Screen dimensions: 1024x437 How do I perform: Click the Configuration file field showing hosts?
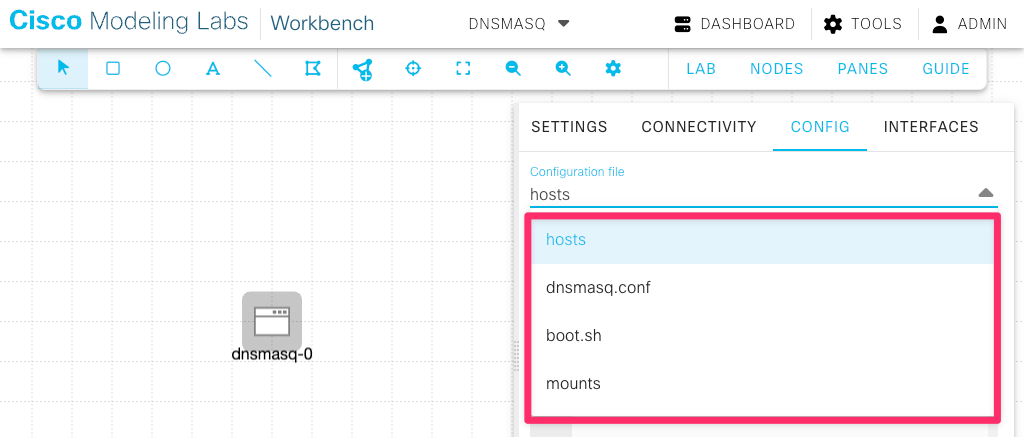(x=763, y=194)
